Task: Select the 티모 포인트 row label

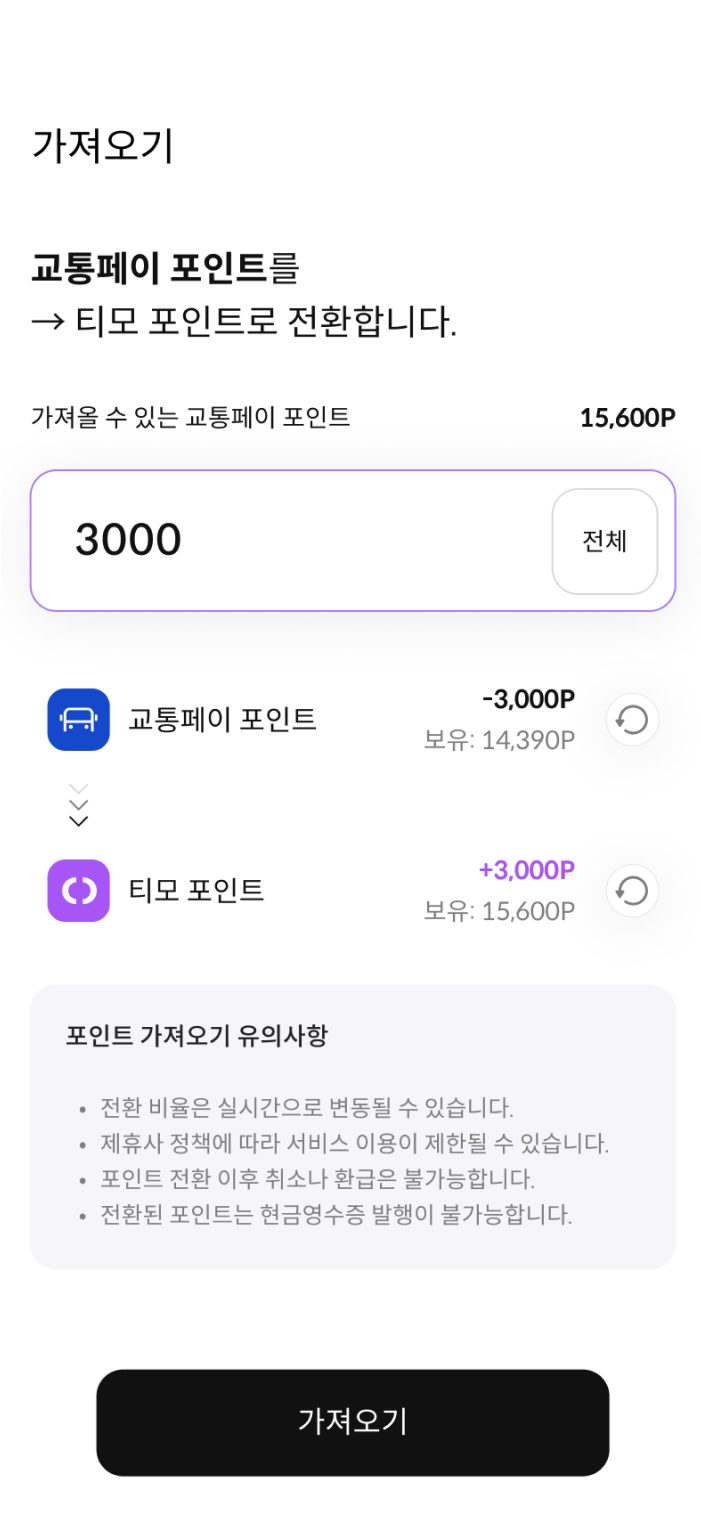Action: pyautogui.click(x=196, y=890)
